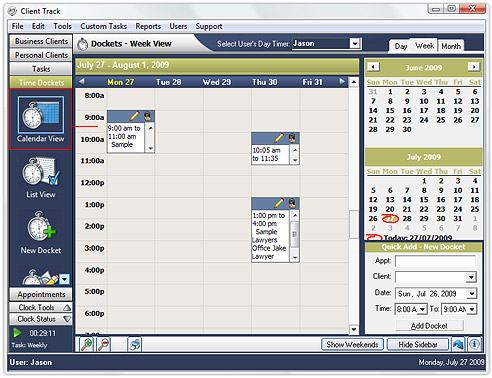Open the Support menu
Viewport: 492px width, 378px height.
(x=209, y=26)
